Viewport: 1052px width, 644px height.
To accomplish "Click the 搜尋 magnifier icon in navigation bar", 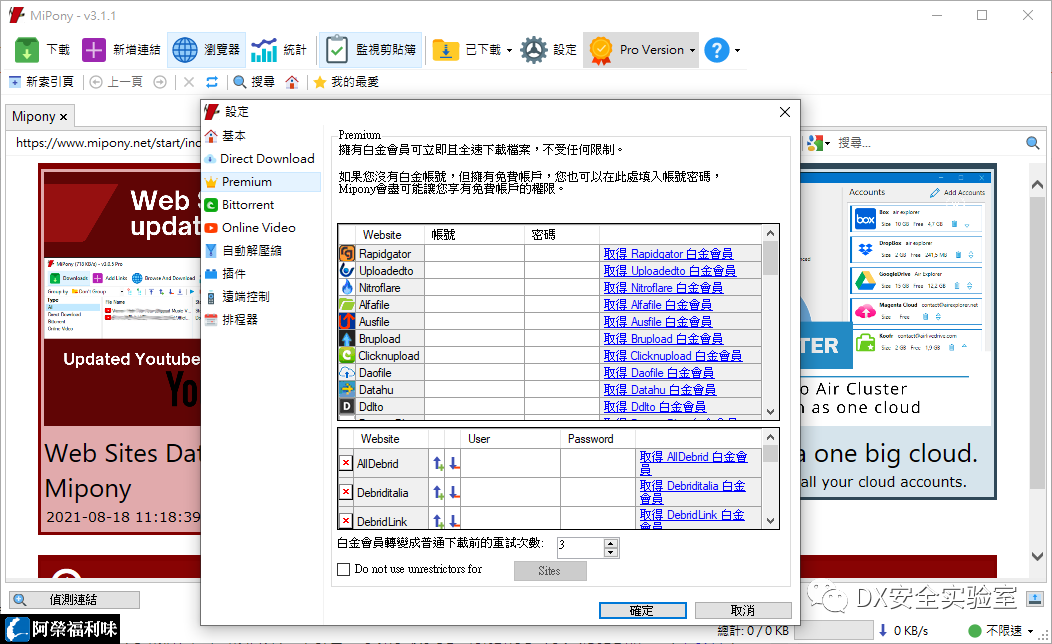I will pos(240,82).
